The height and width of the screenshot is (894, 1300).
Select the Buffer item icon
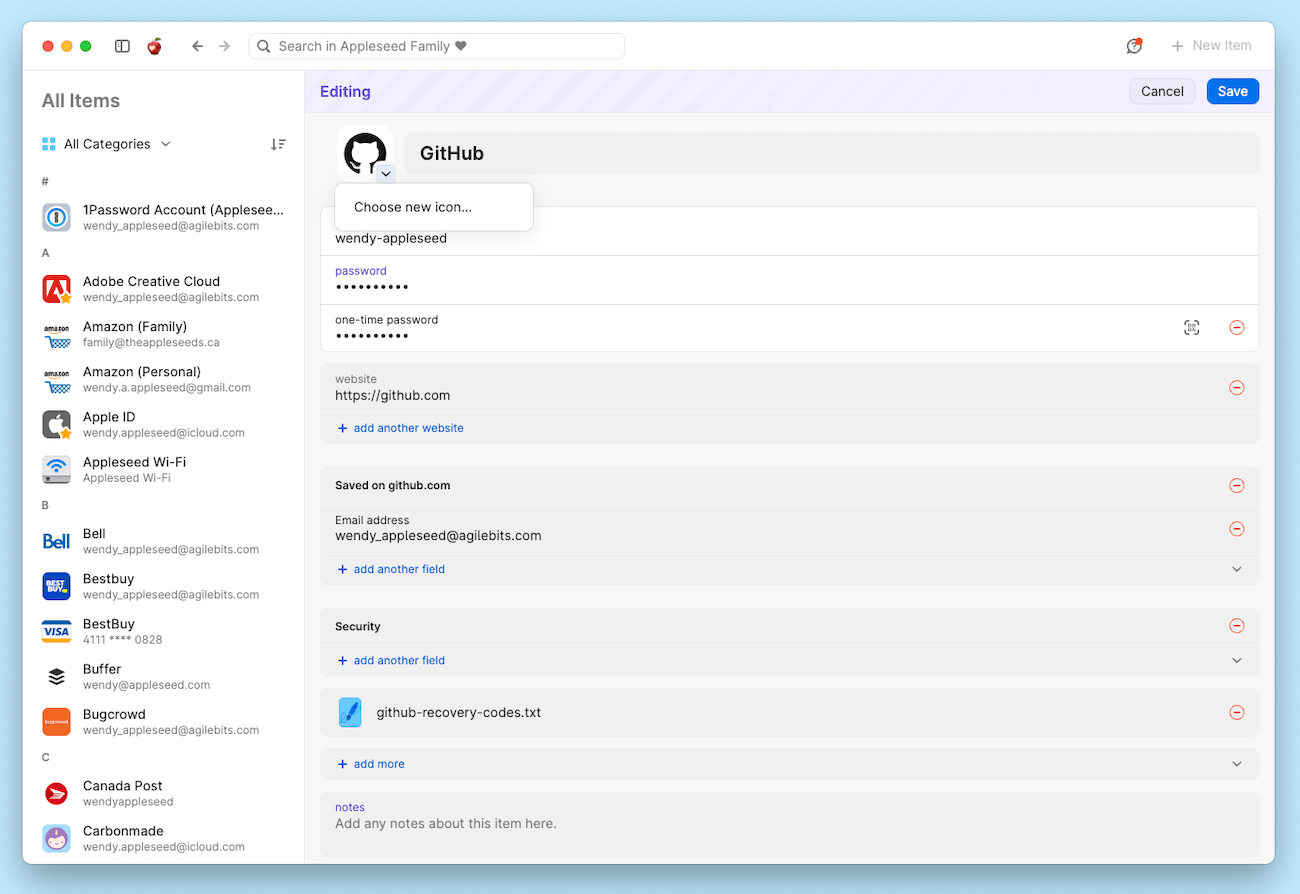coord(57,677)
